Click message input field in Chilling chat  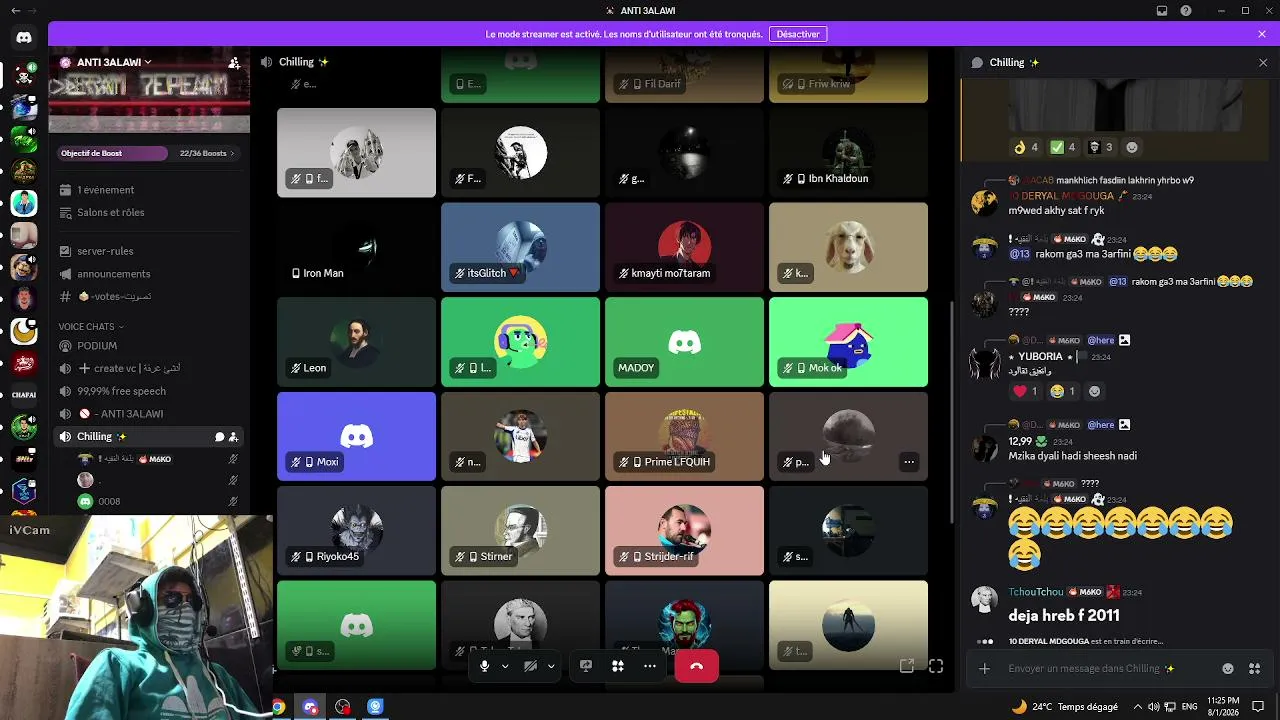pos(1108,668)
